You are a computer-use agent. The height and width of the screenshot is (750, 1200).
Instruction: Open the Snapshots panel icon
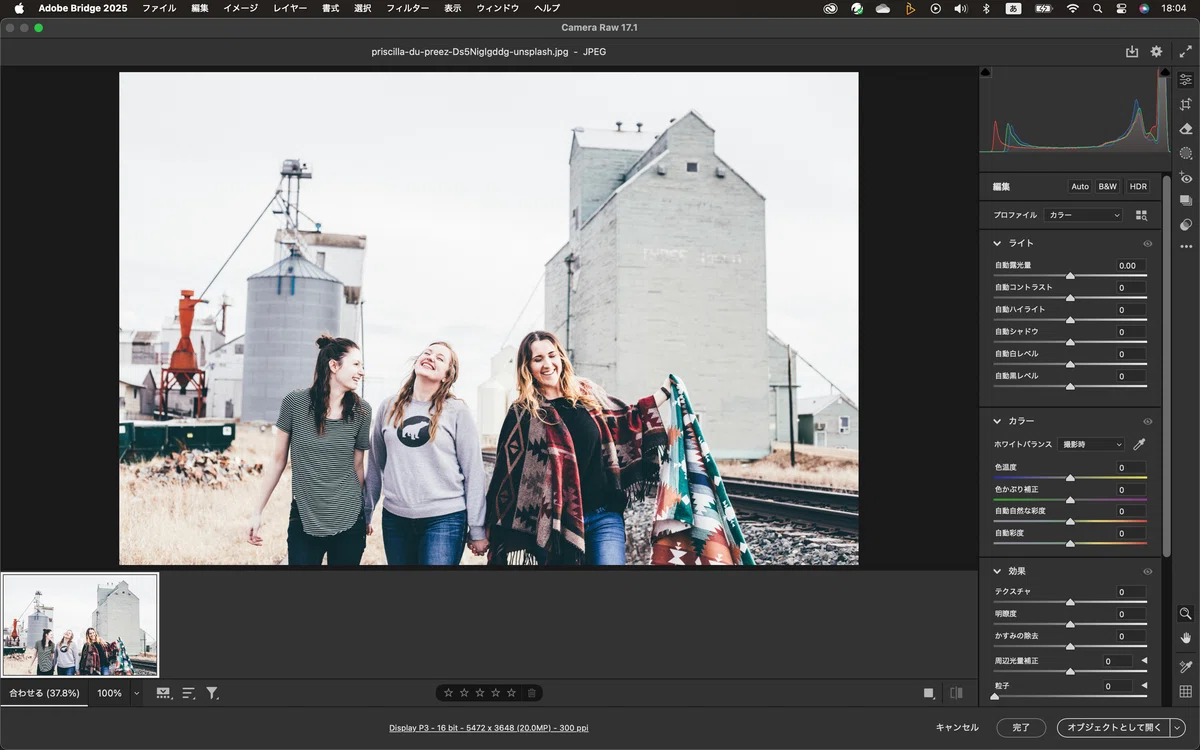tap(1186, 201)
